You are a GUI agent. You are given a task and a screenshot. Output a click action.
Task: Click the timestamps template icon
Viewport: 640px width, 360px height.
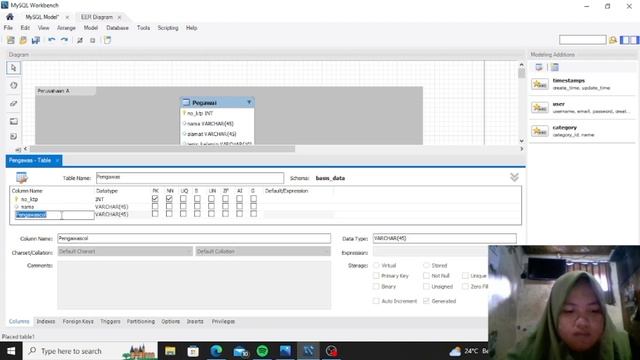click(540, 84)
